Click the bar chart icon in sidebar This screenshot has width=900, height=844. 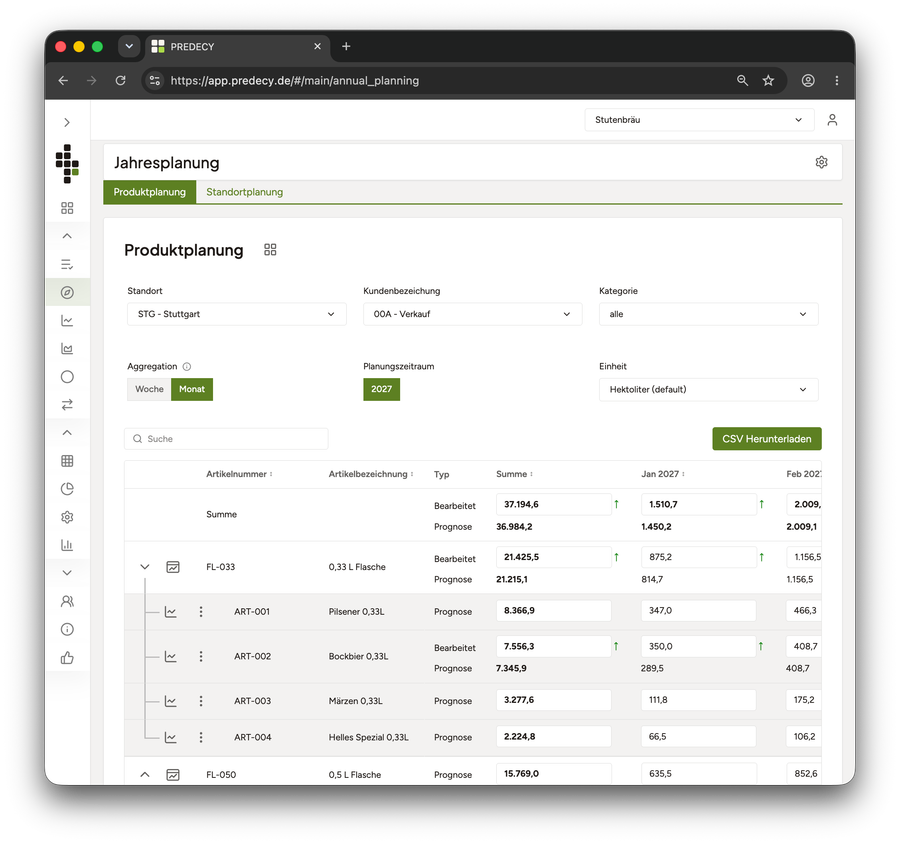click(x=67, y=545)
